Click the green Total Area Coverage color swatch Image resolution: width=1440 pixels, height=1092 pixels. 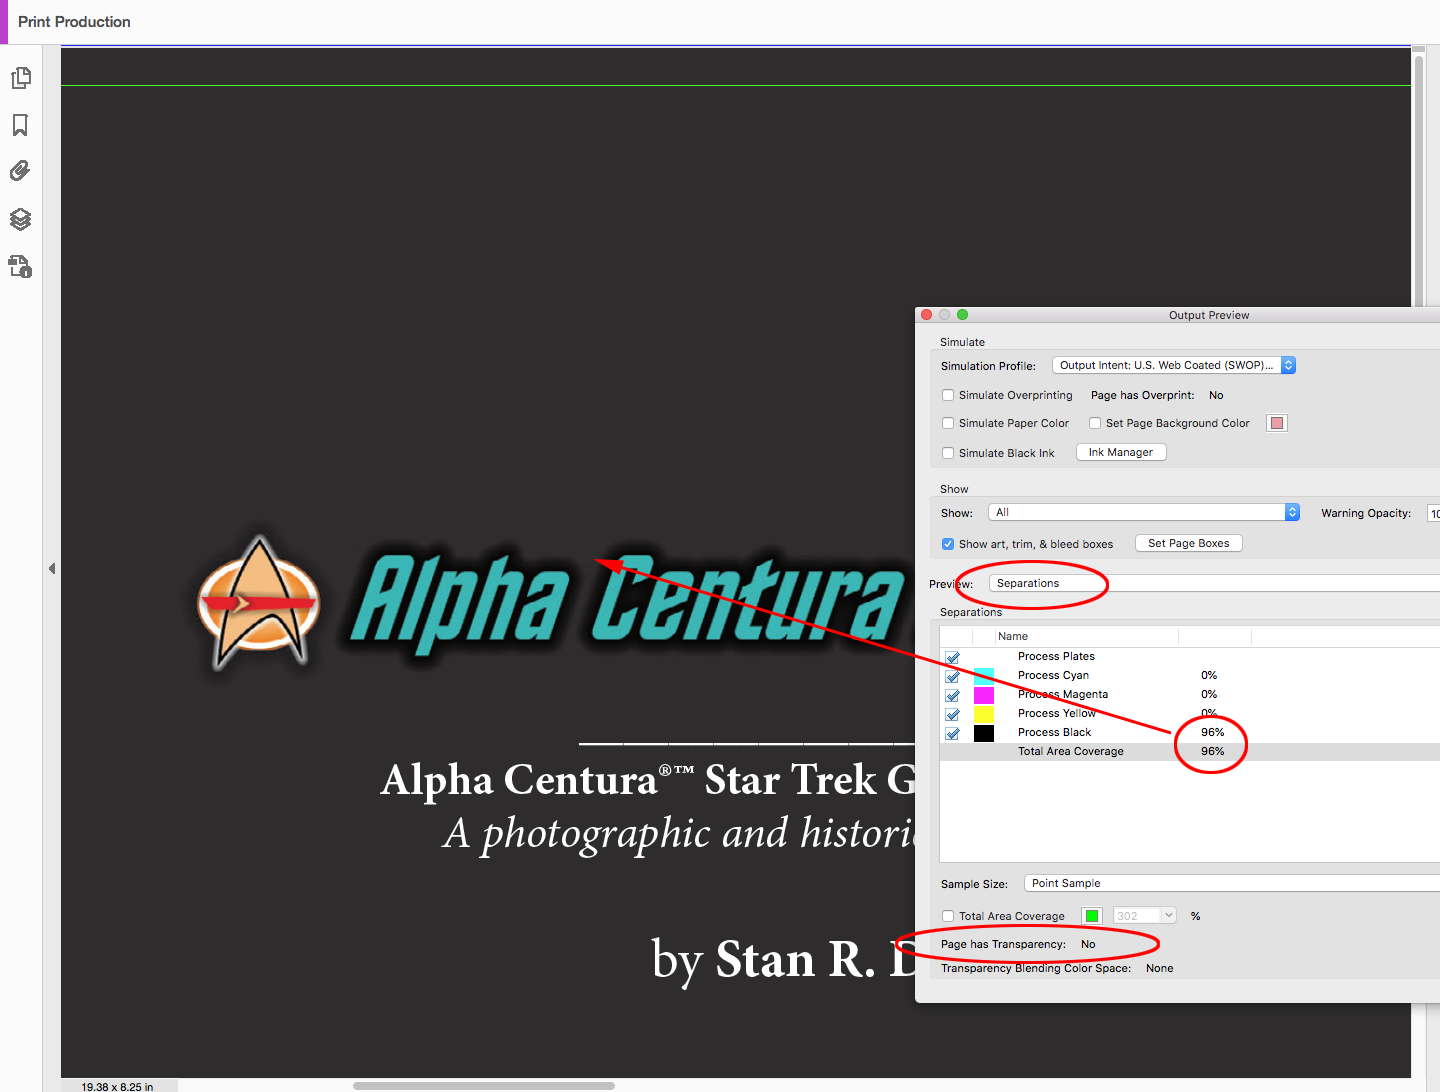(1091, 915)
